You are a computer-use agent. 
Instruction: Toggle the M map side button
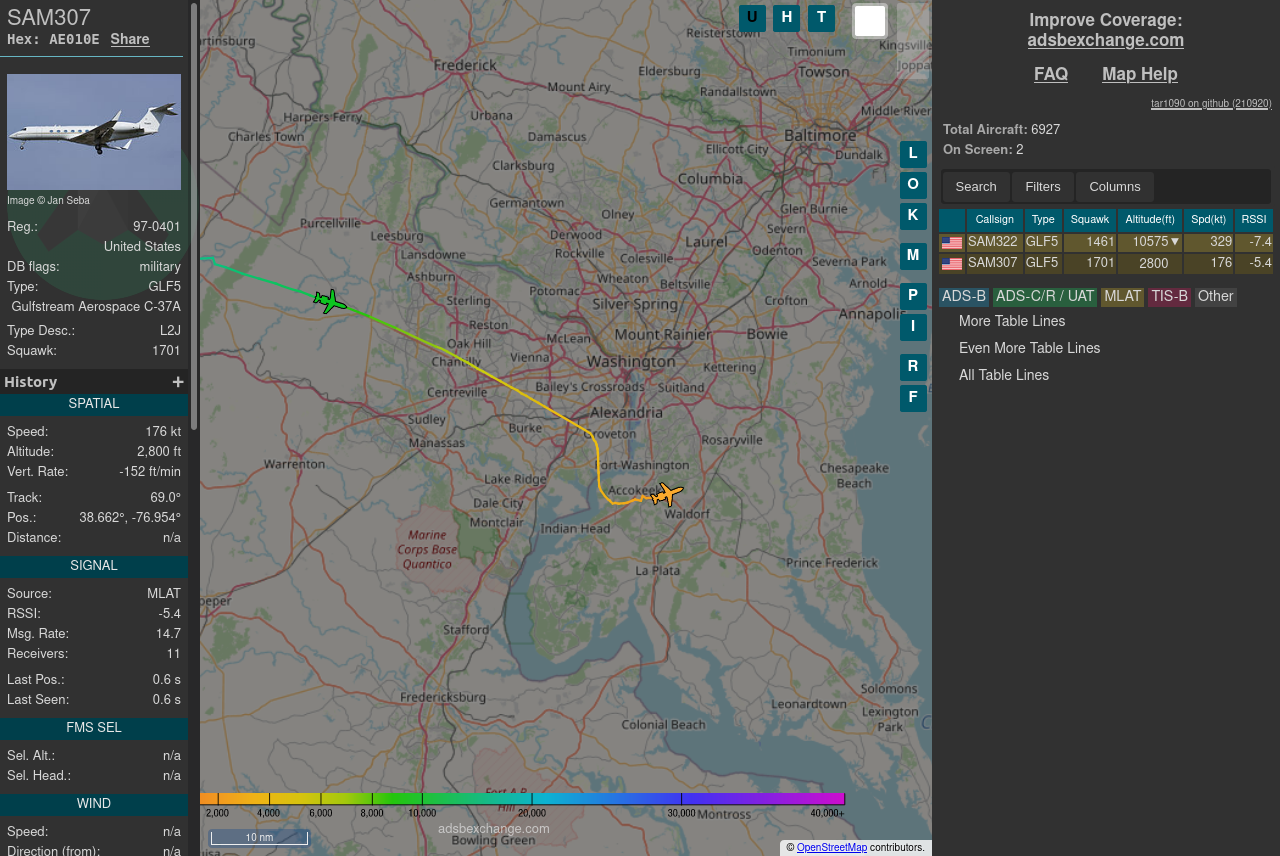click(x=913, y=256)
